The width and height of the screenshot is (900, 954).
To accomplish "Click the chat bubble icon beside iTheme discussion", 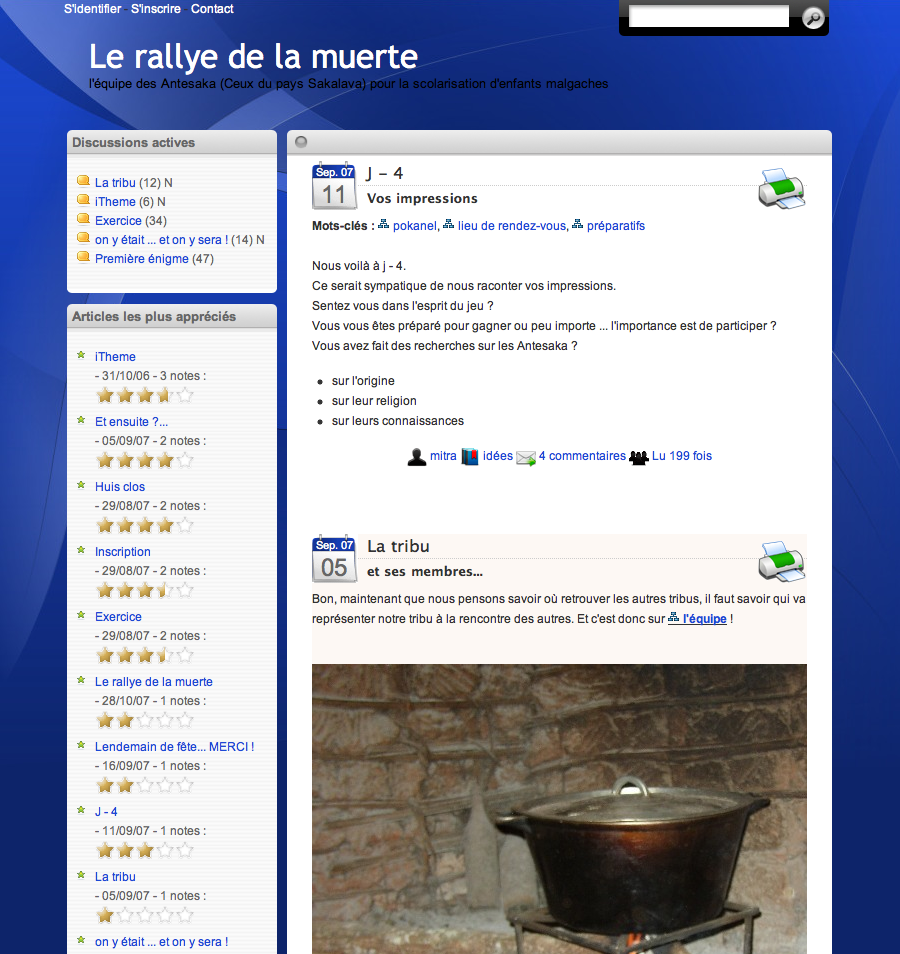I will [x=83, y=200].
